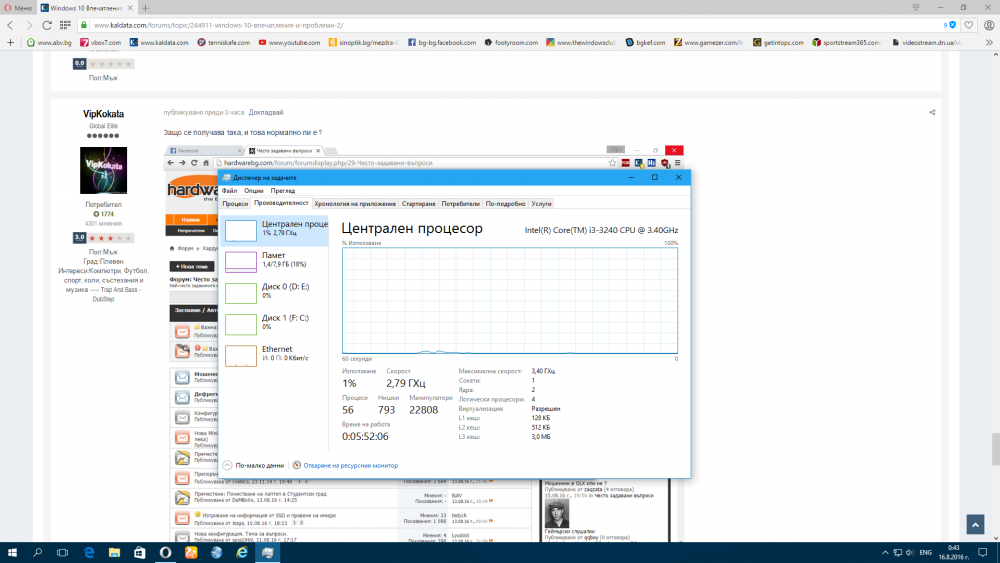Image resolution: width=1000 pixels, height=563 pixels.
Task: Add bookmark with plus on bookmarks bar
Action: [10, 42]
